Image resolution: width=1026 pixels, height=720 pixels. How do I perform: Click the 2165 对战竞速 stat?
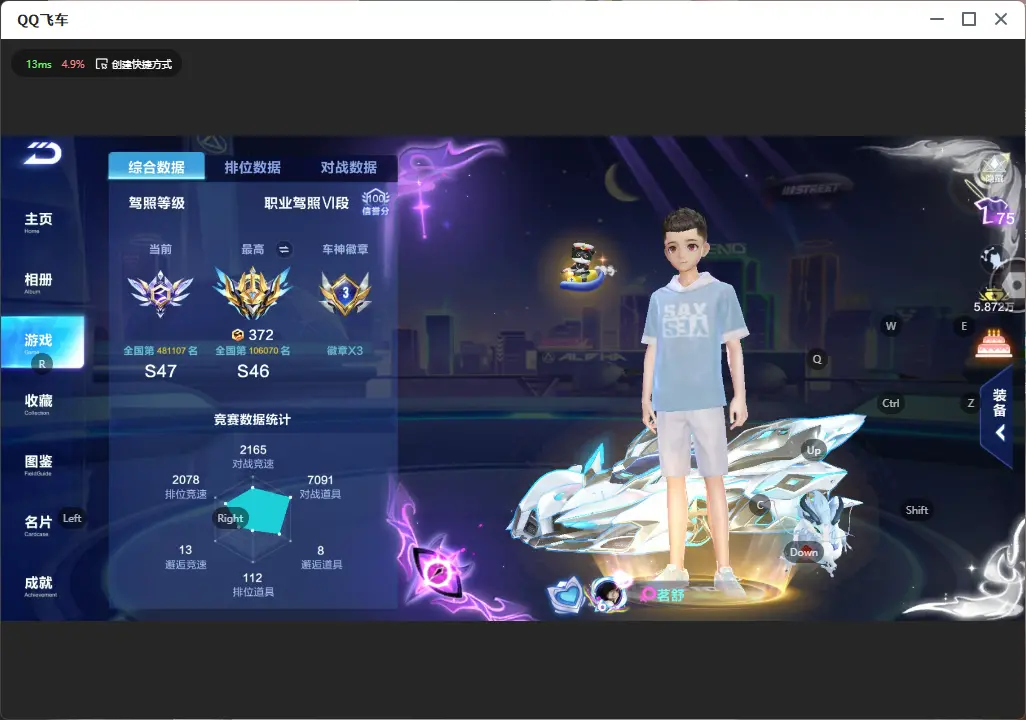(x=253, y=456)
